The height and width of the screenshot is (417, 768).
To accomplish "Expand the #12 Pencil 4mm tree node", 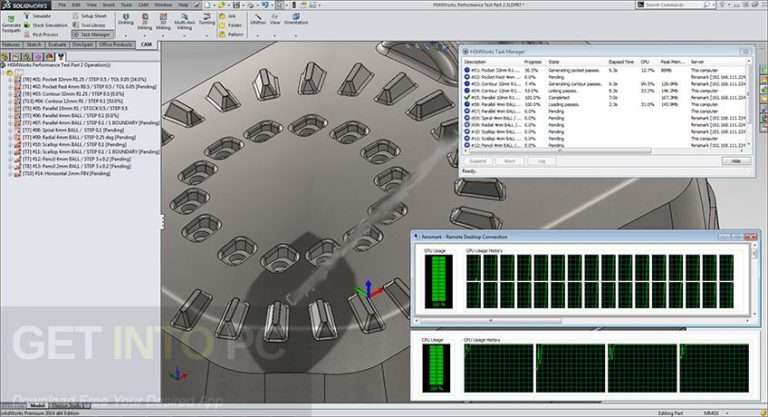I will point(10,159).
